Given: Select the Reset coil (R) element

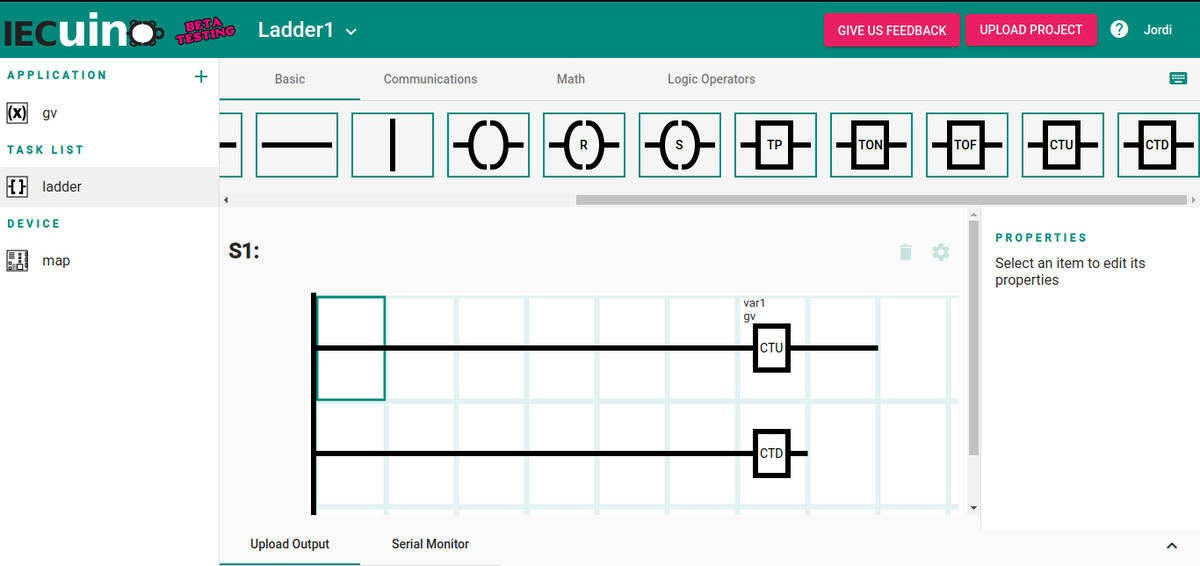Looking at the screenshot, I should [585, 145].
